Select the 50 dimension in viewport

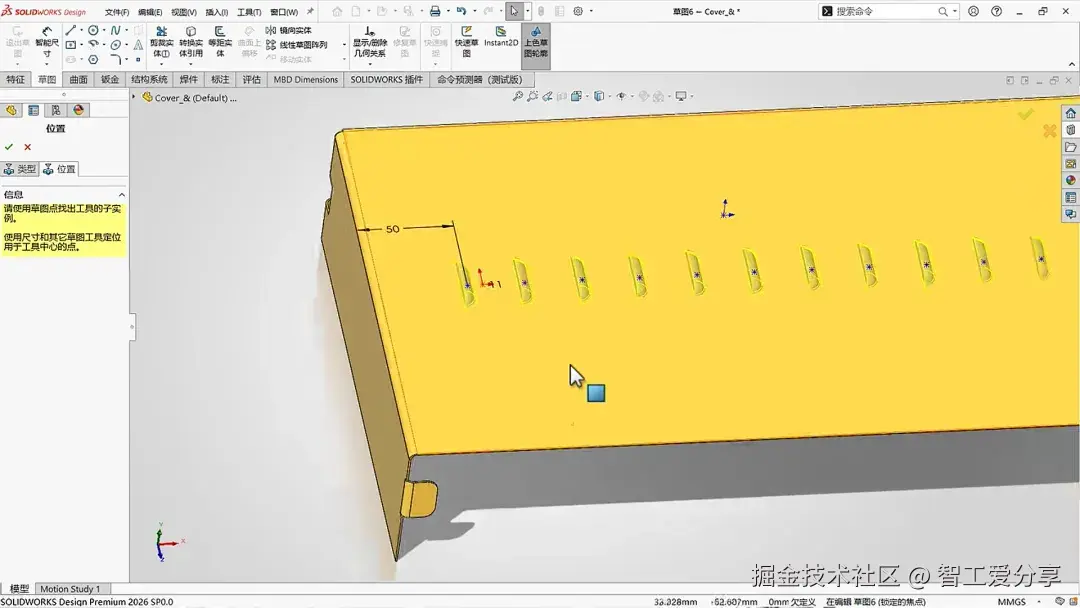coord(393,229)
